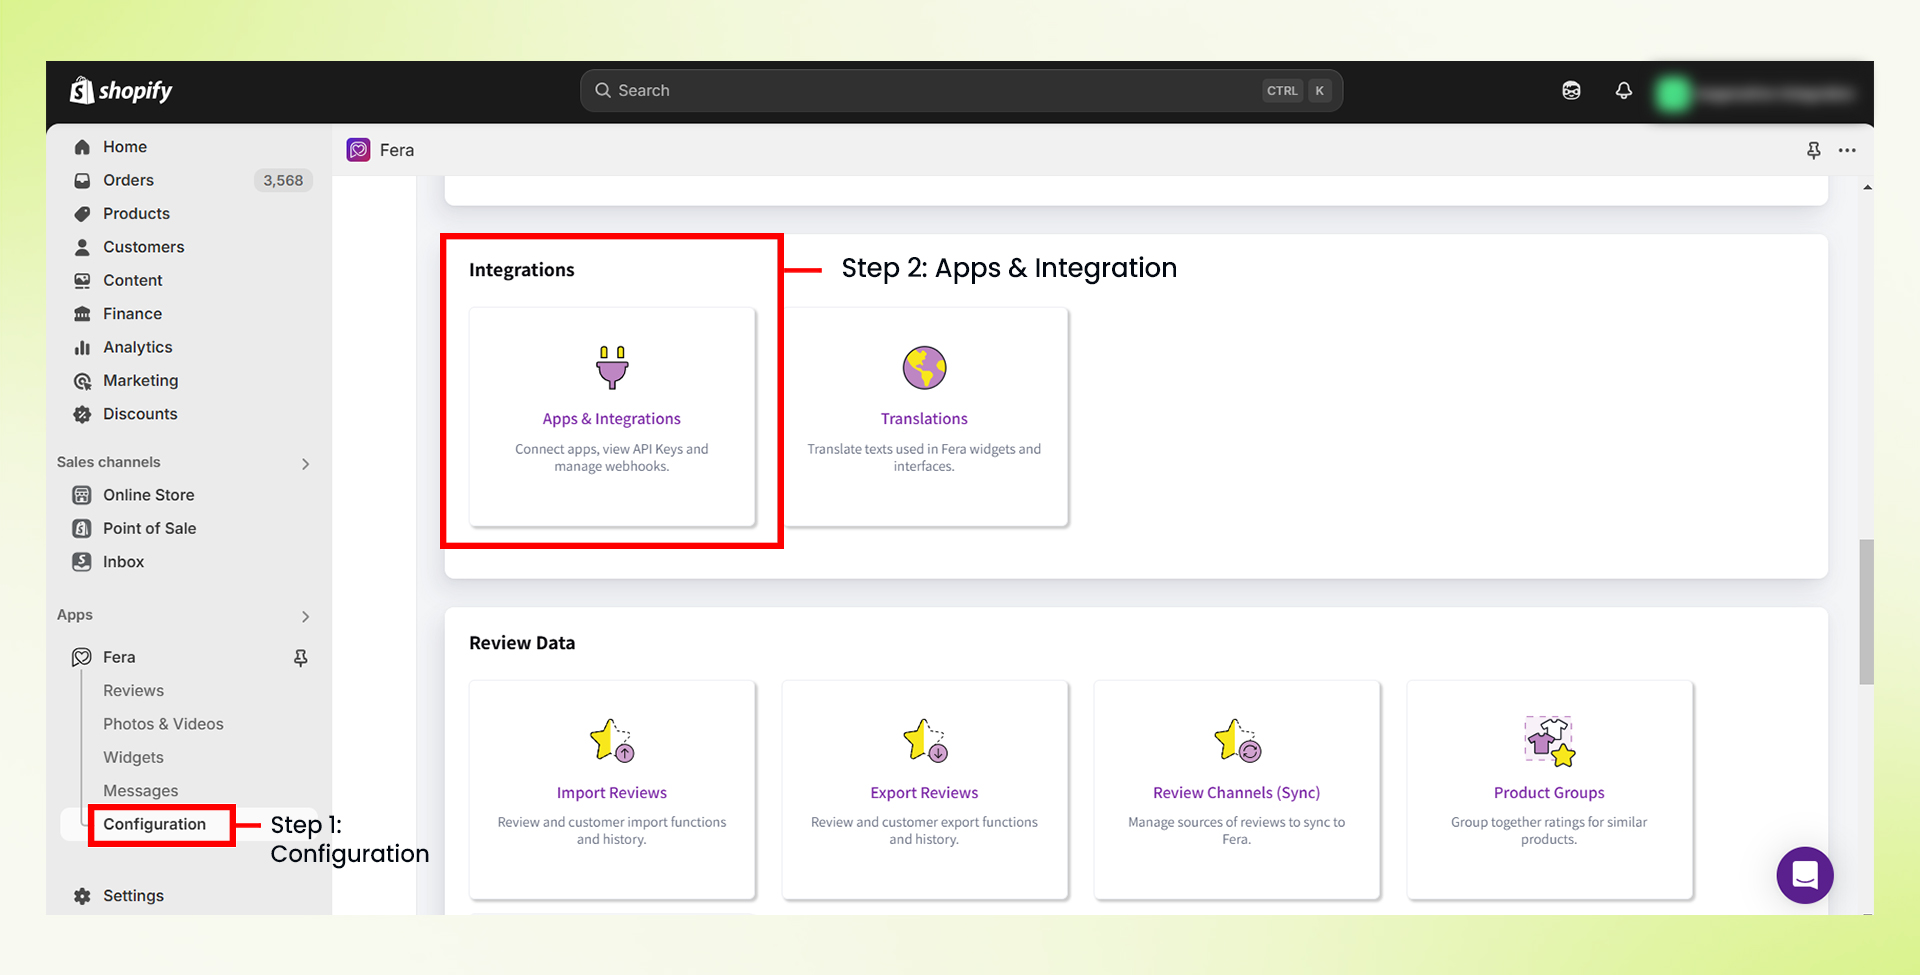This screenshot has height=975, width=1920.
Task: Expand the Sales channels section
Action: pos(306,463)
